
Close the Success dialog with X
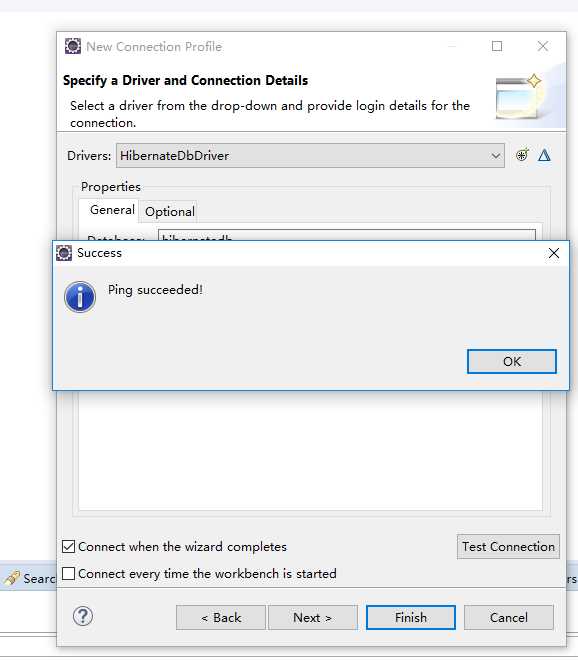[x=554, y=253]
